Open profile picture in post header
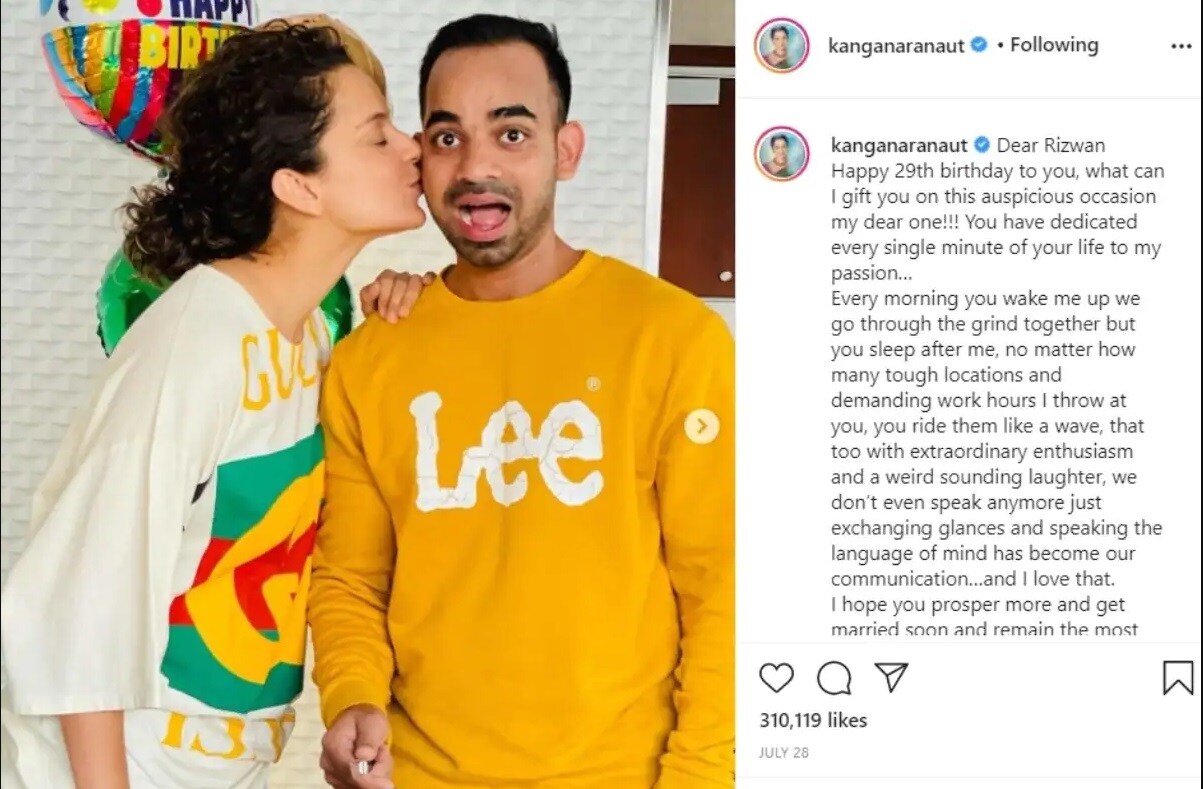 tap(781, 45)
